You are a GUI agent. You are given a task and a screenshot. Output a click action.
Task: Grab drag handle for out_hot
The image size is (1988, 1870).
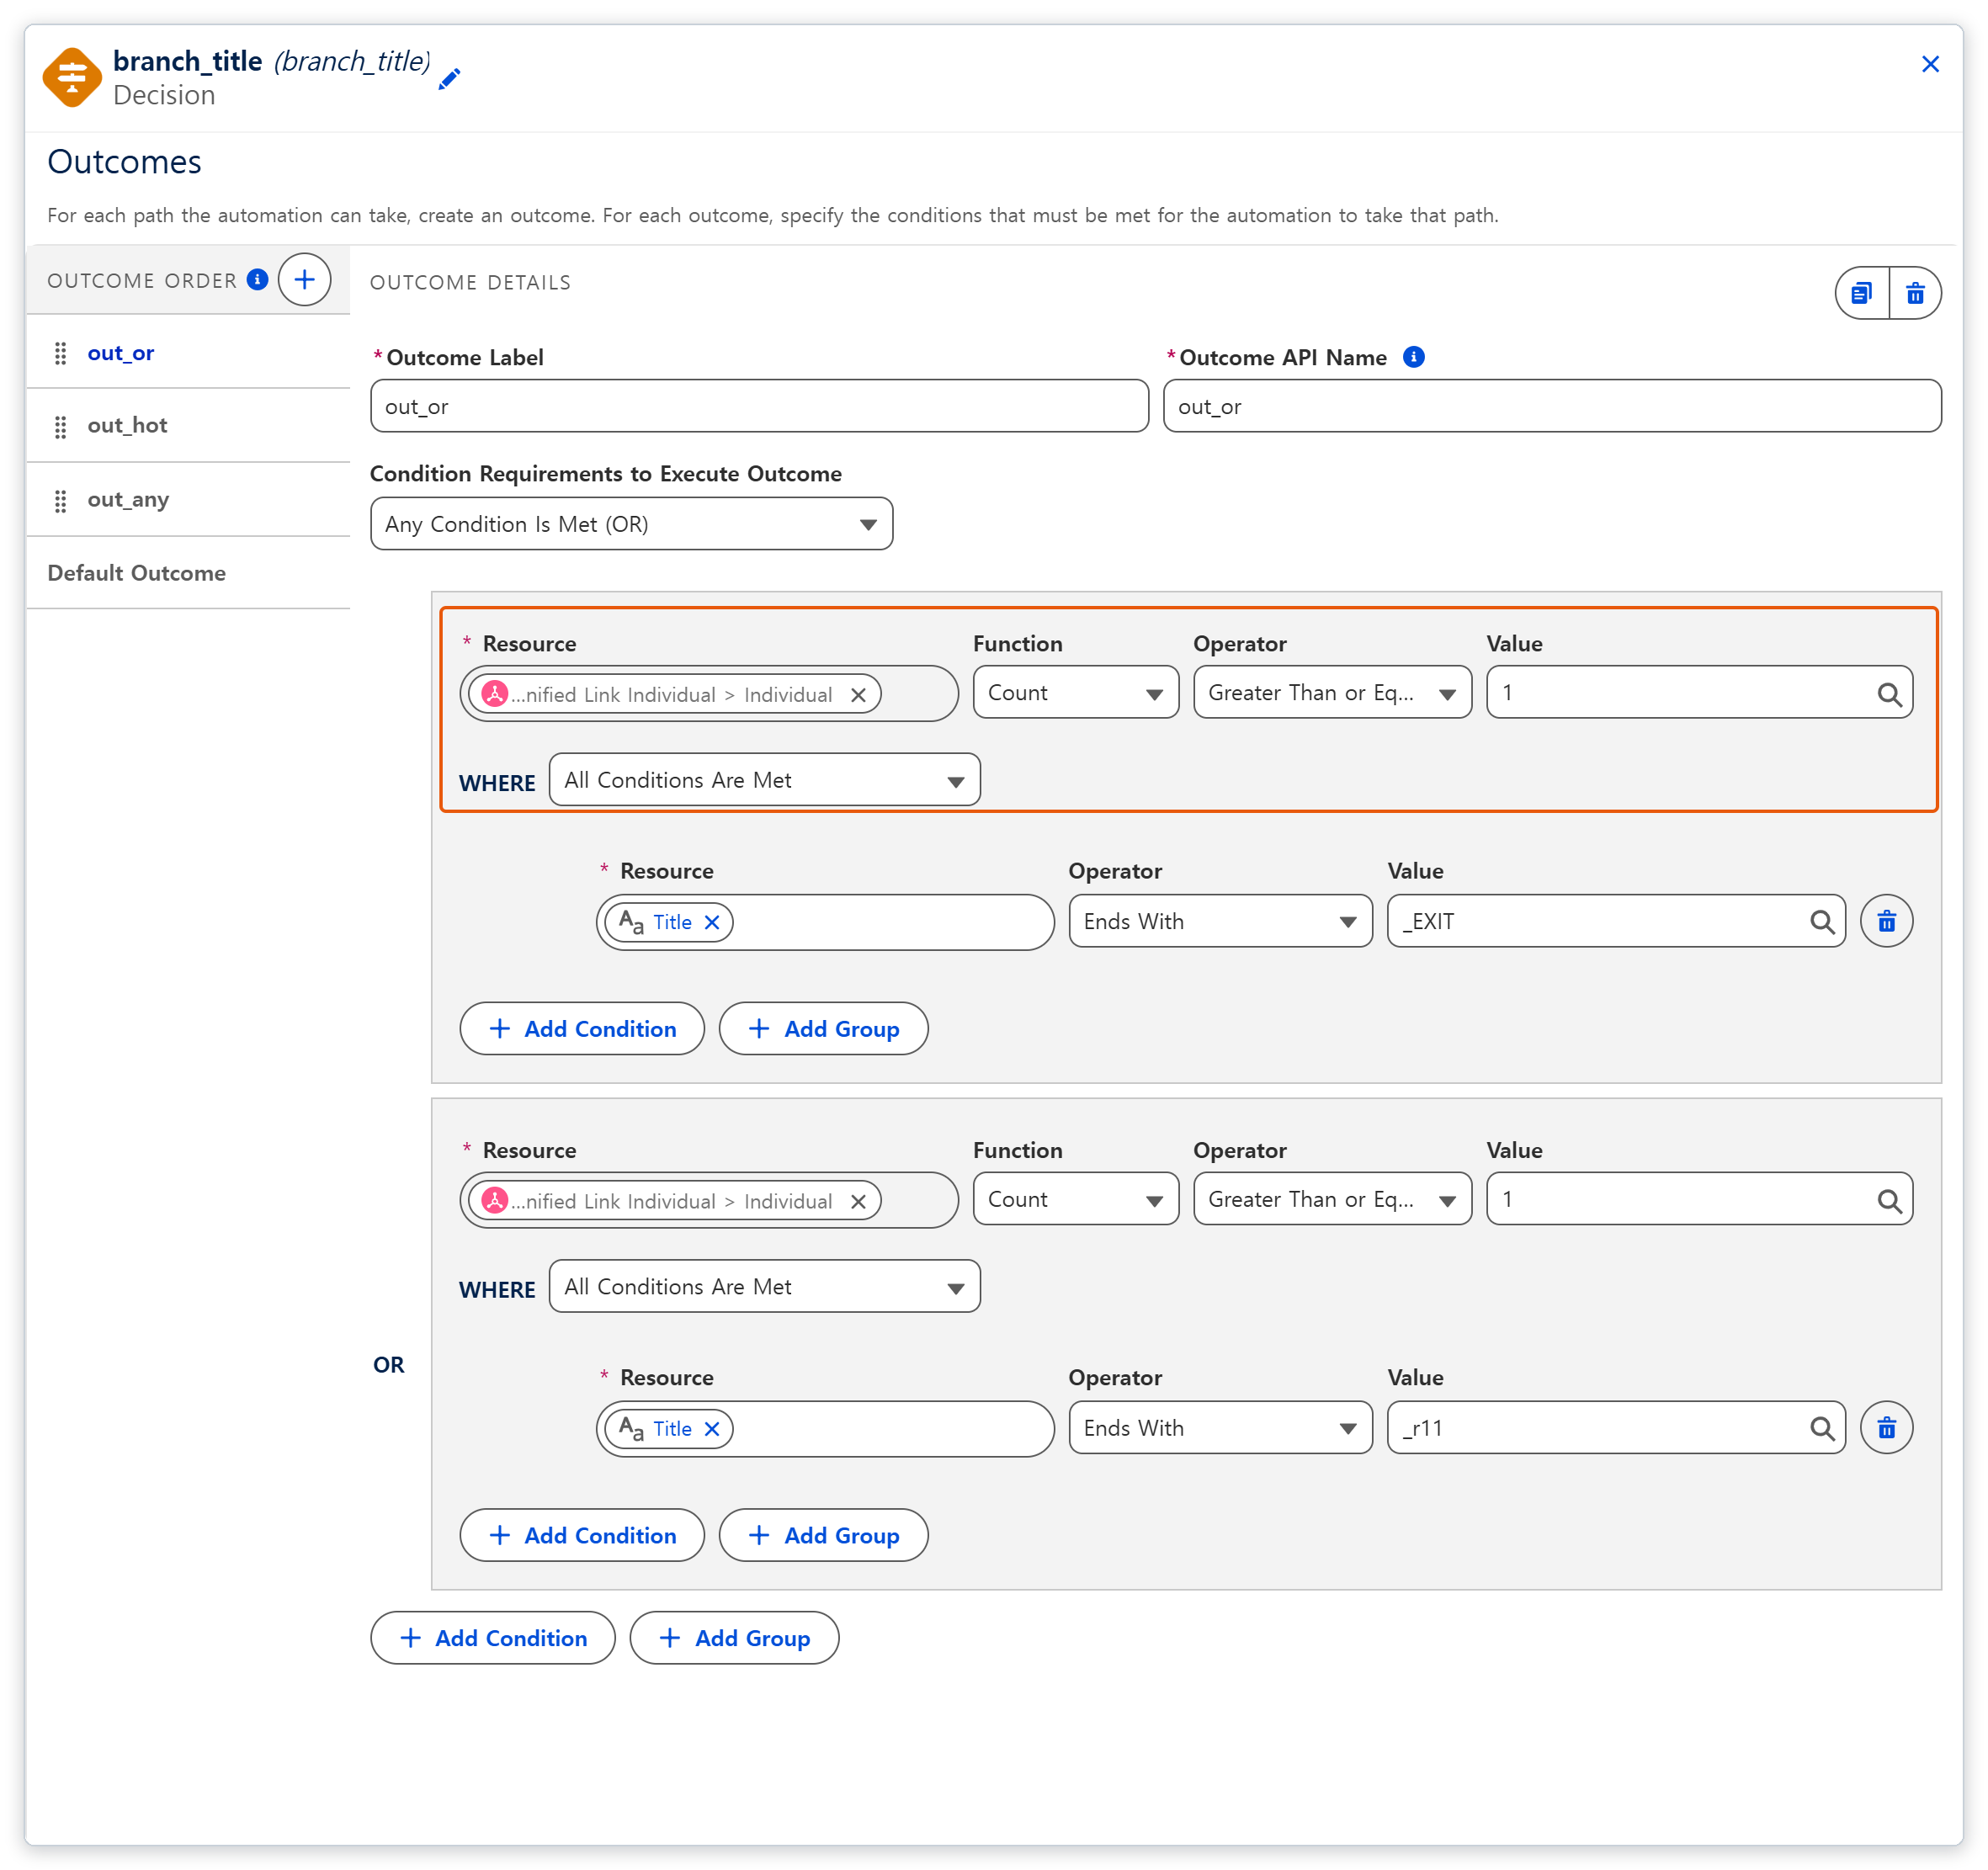[x=61, y=427]
